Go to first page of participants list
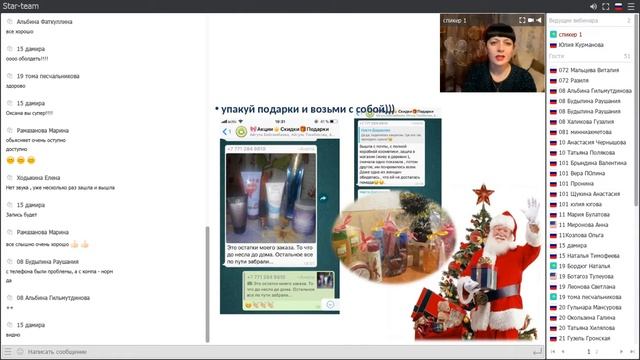Image resolution: width=640 pixels, height=360 pixels. [553, 351]
